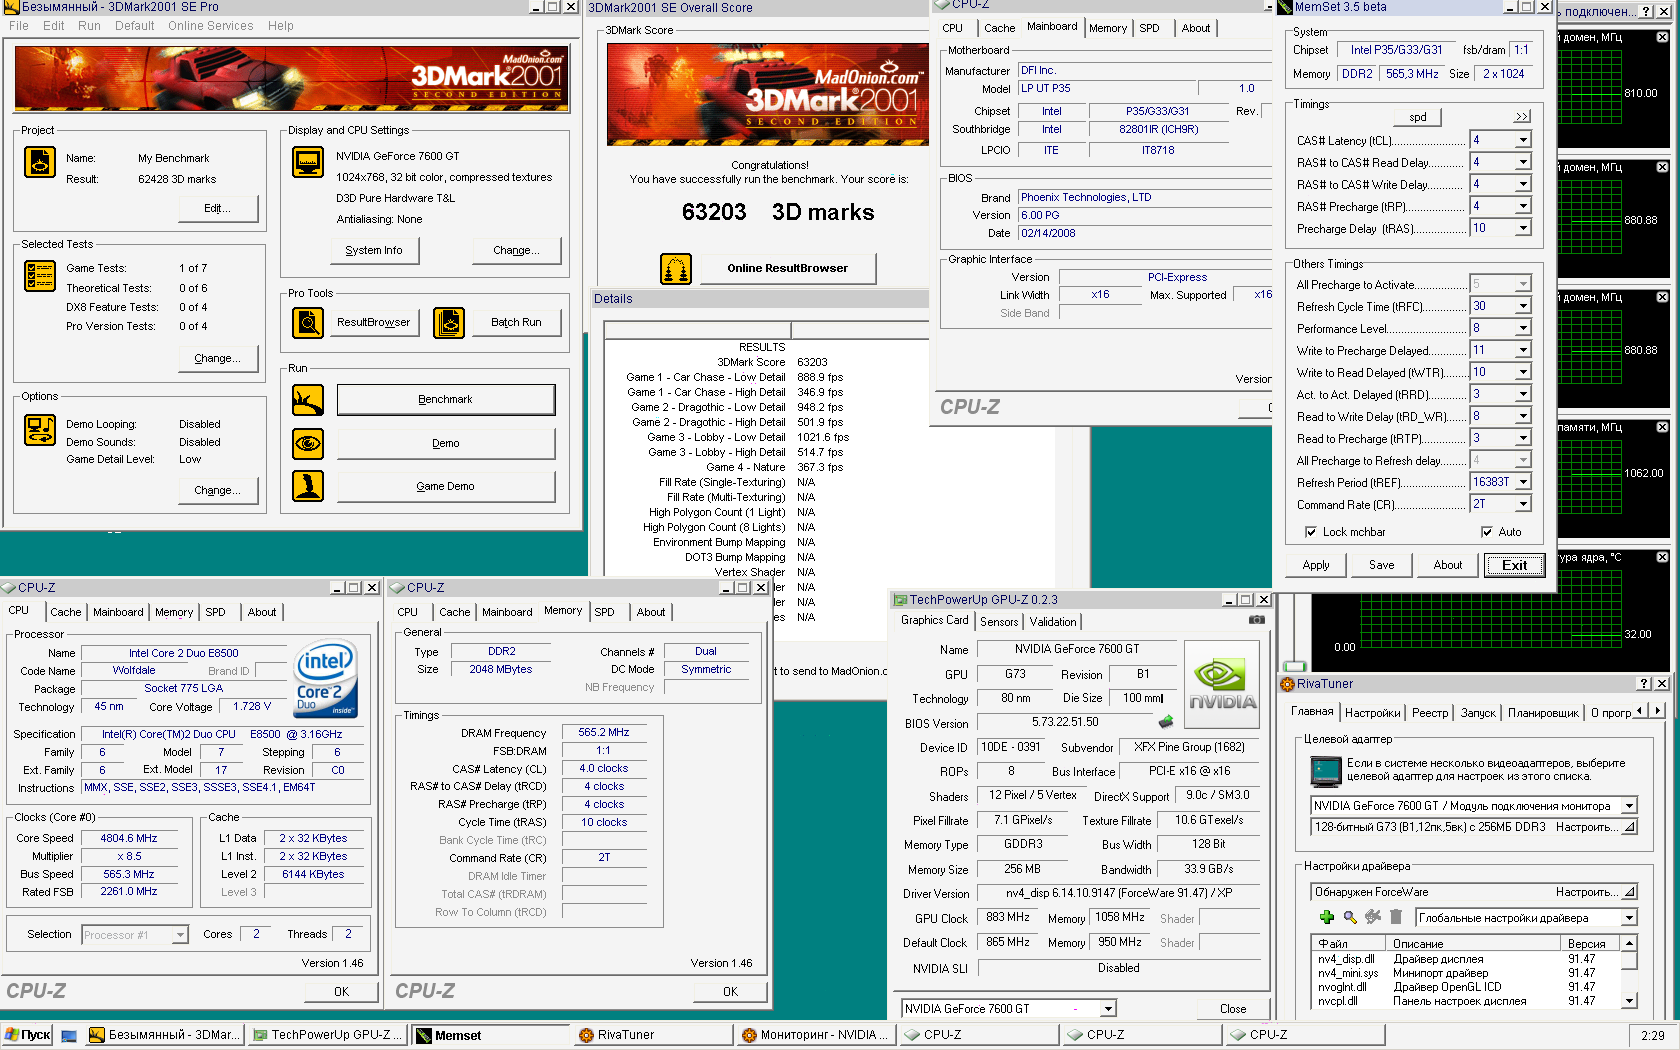Viewport: 1680px width, 1050px height.
Task: Click the TechPowerUp GPU-Z taskbar button
Action: [327, 1035]
